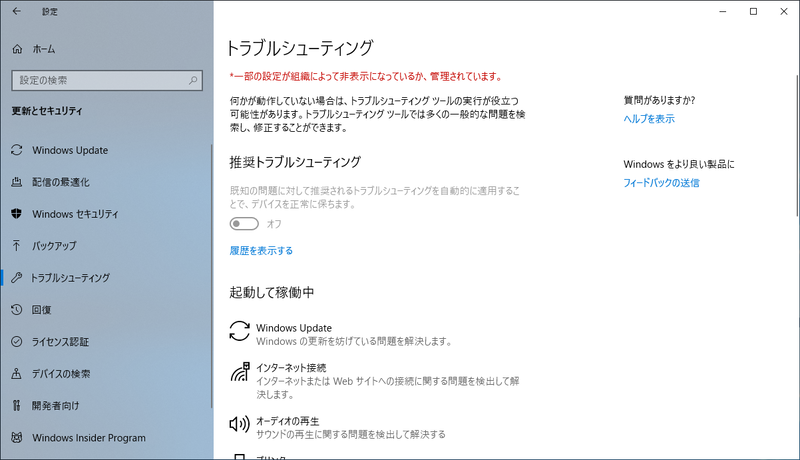Click the 設定の検索 search field
The height and width of the screenshot is (460, 800).
pos(107,81)
